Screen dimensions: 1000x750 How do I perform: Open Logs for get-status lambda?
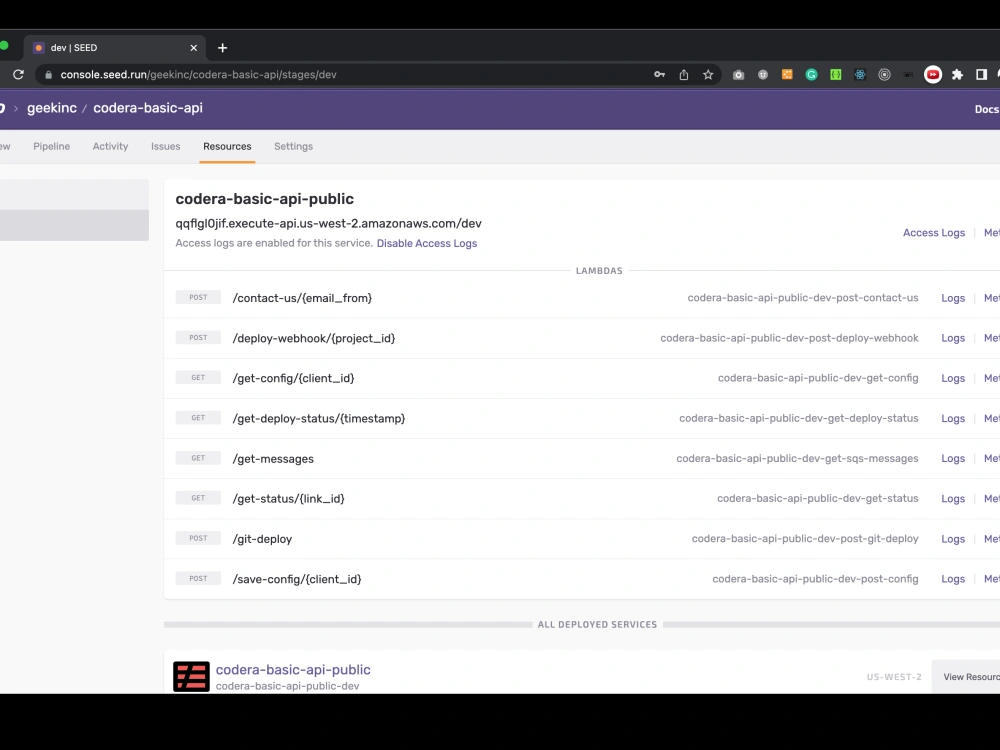pyautogui.click(x=953, y=499)
